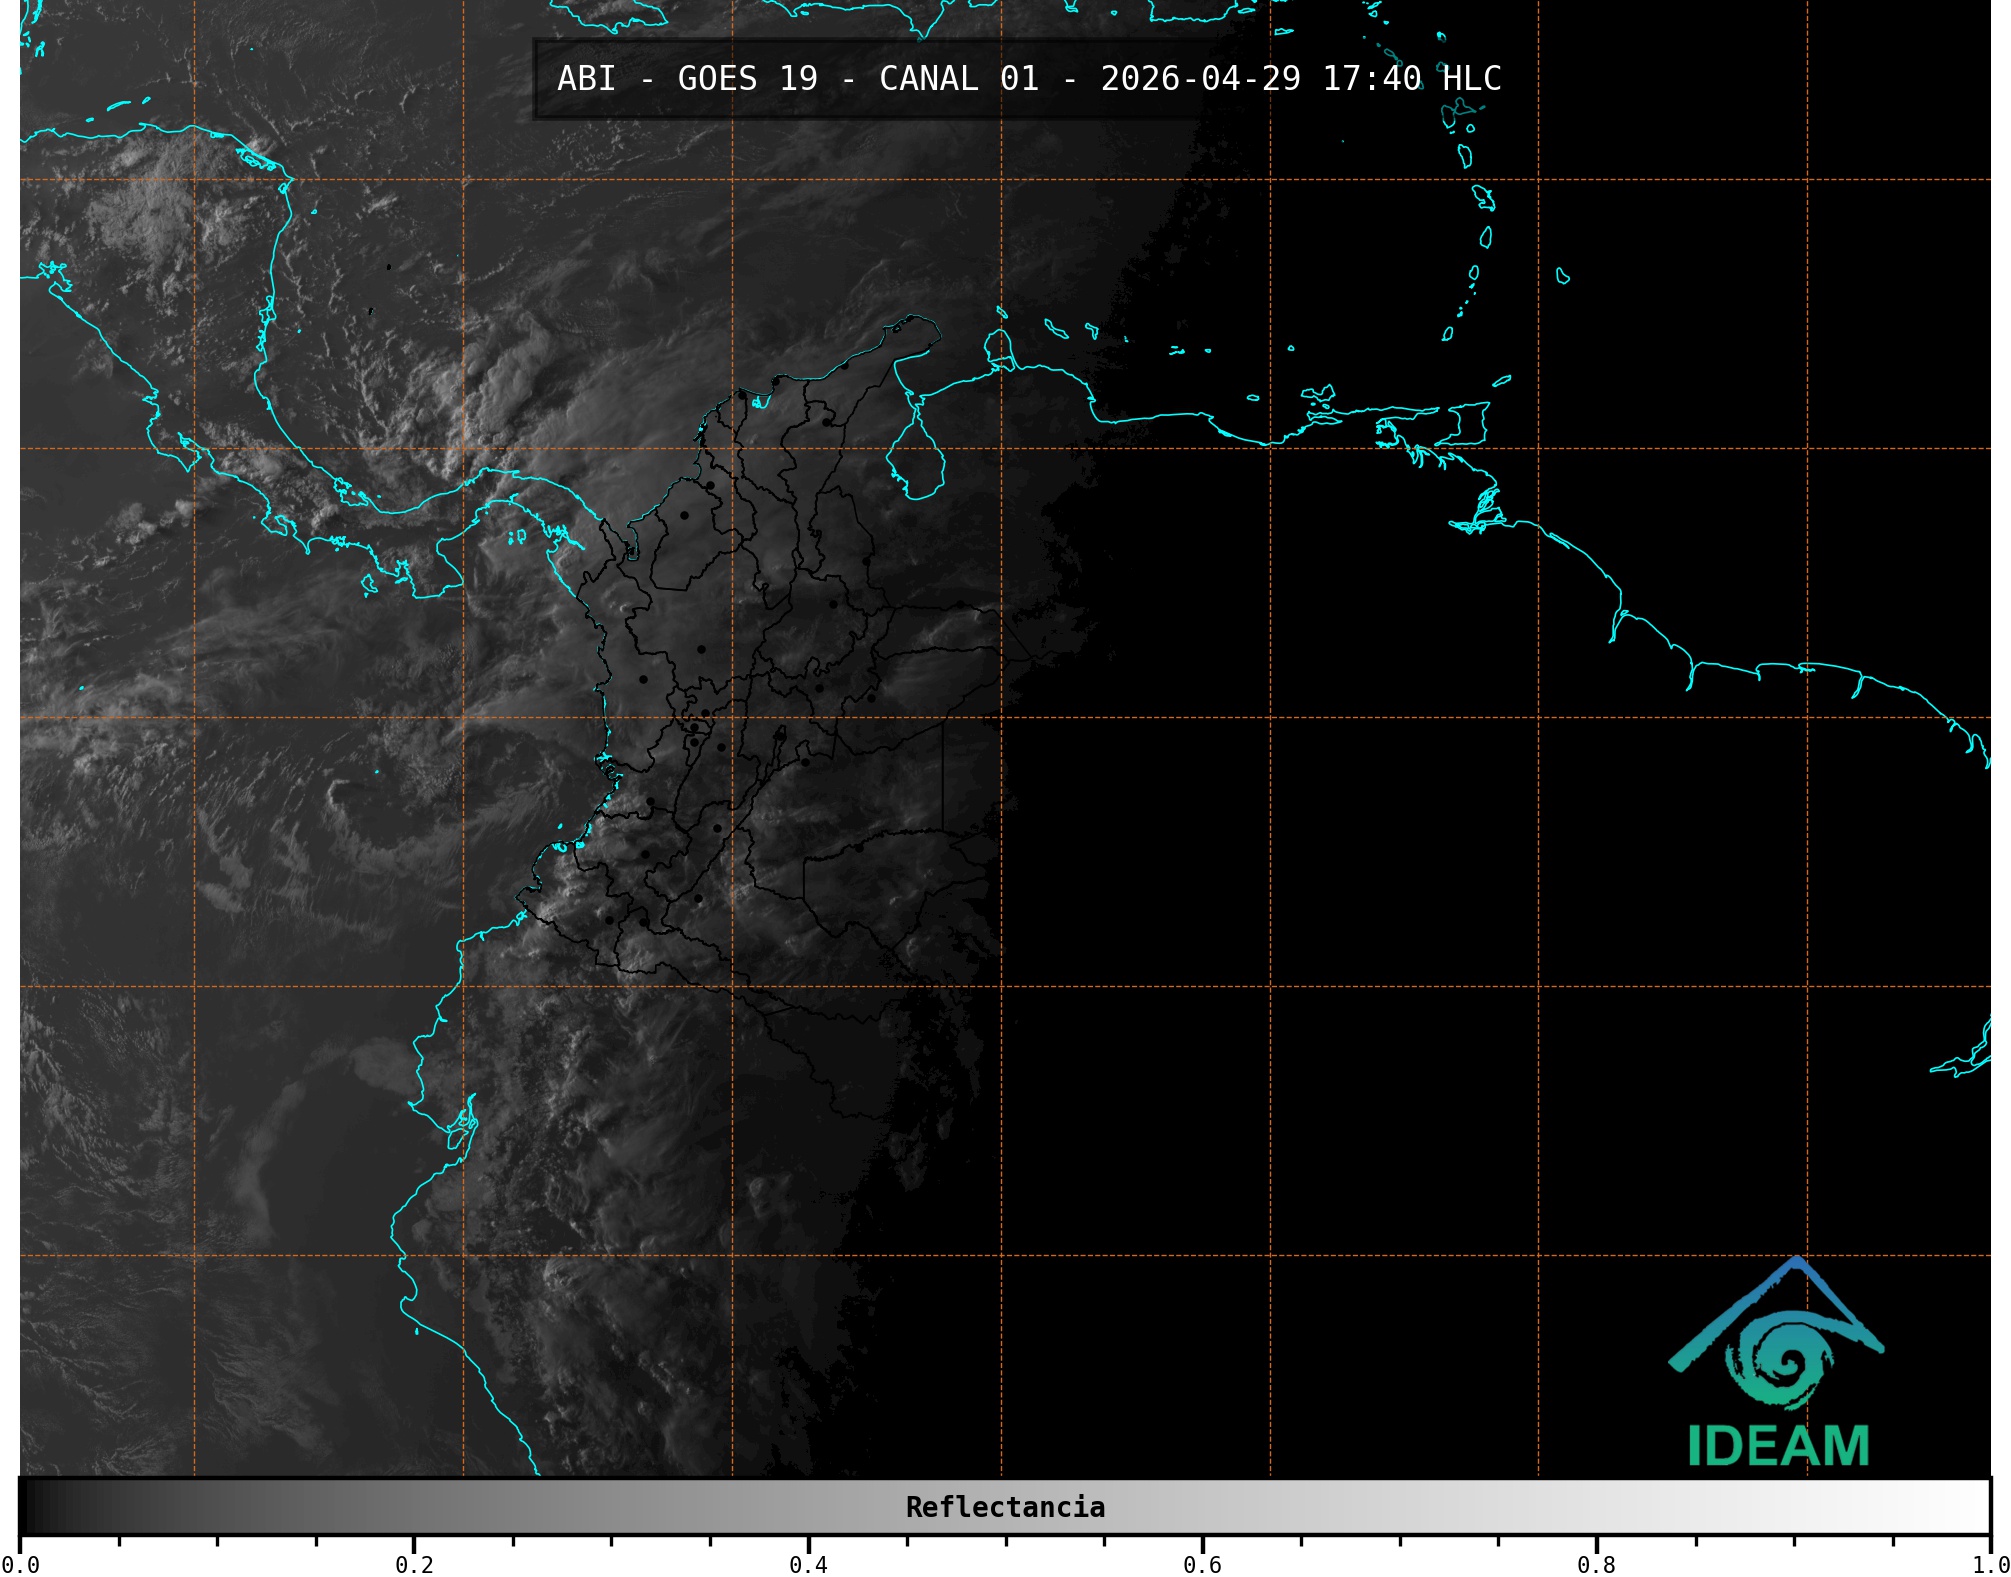Viewport: 2011px width, 1577px height.
Task: Click the ABI GOES 19 title banner
Action: (x=1028, y=79)
